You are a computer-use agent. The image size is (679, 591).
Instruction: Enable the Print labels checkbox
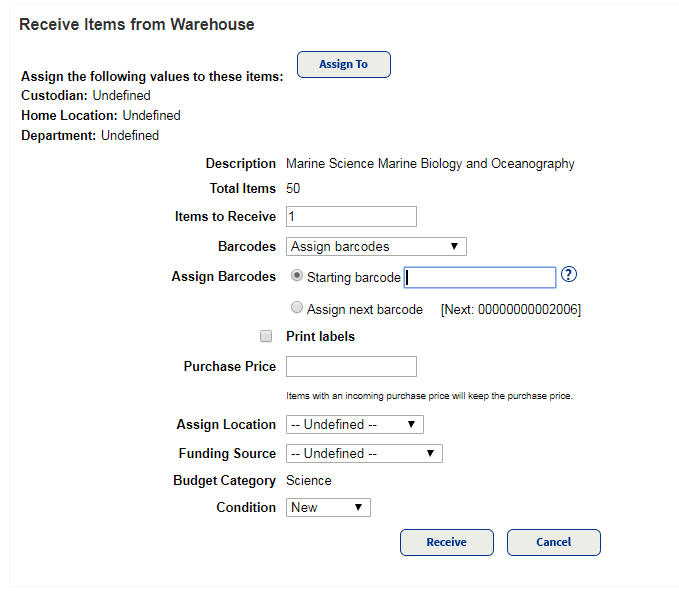tap(266, 336)
